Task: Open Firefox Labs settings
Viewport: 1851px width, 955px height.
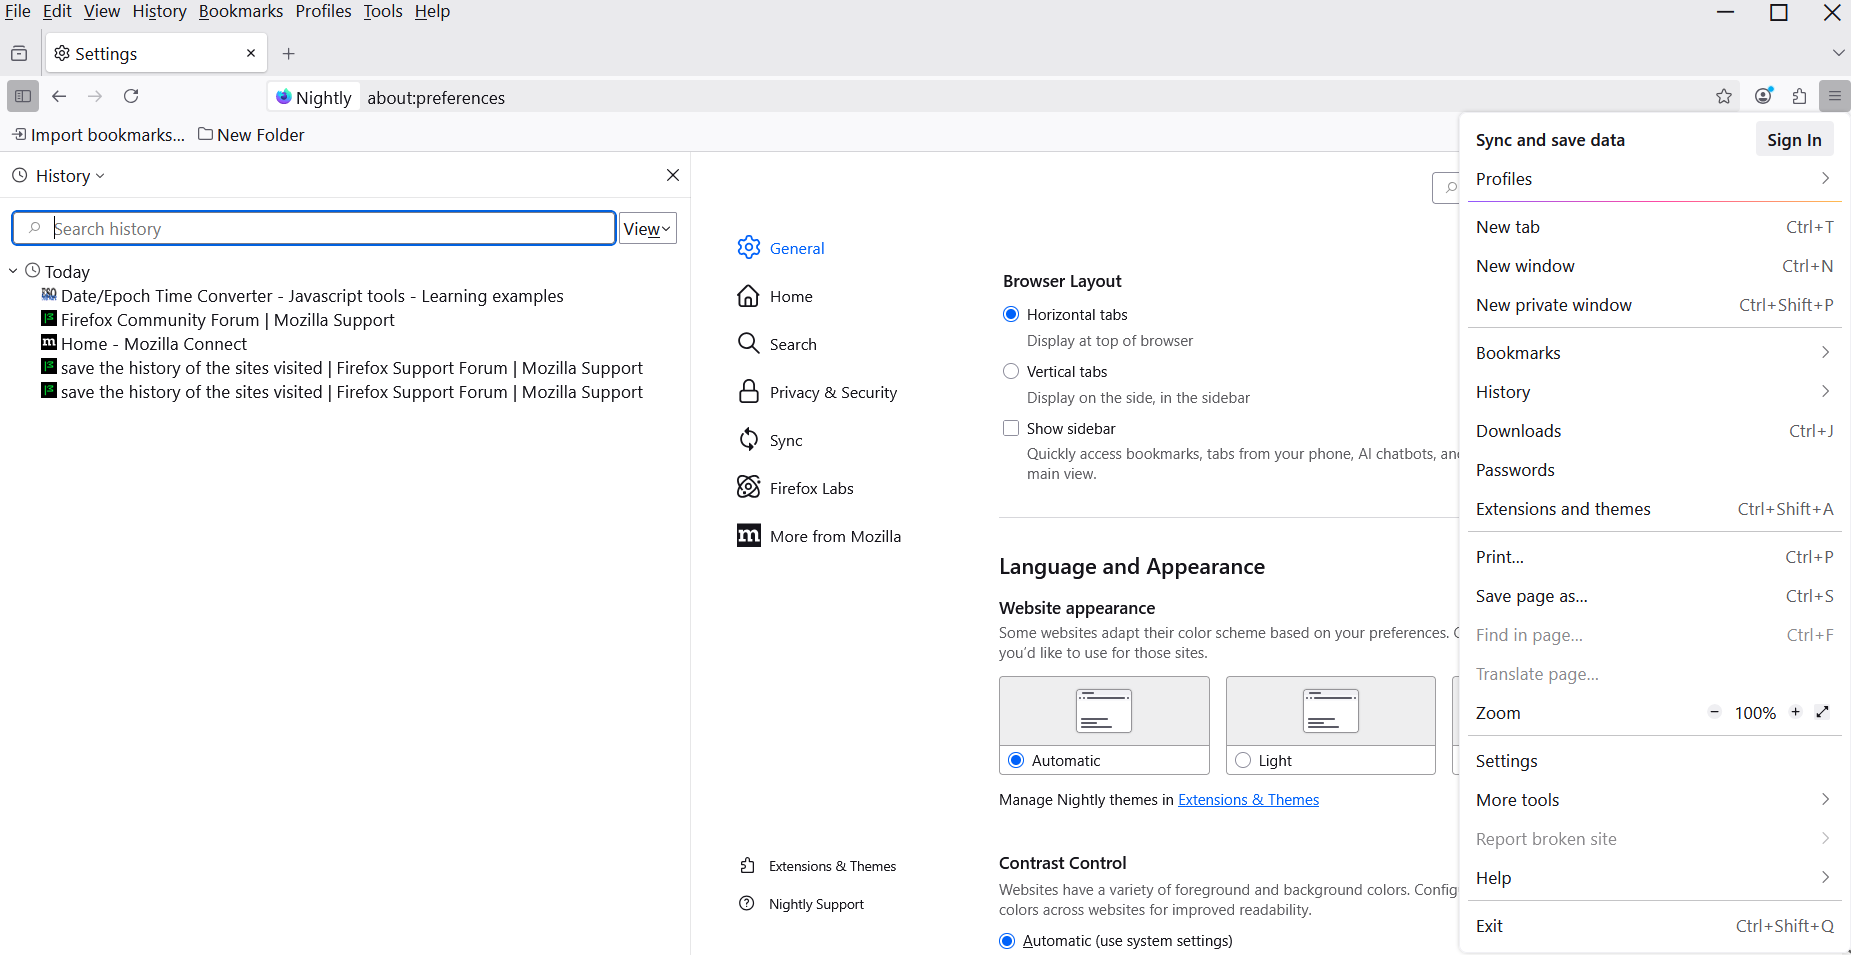Action: click(x=795, y=488)
